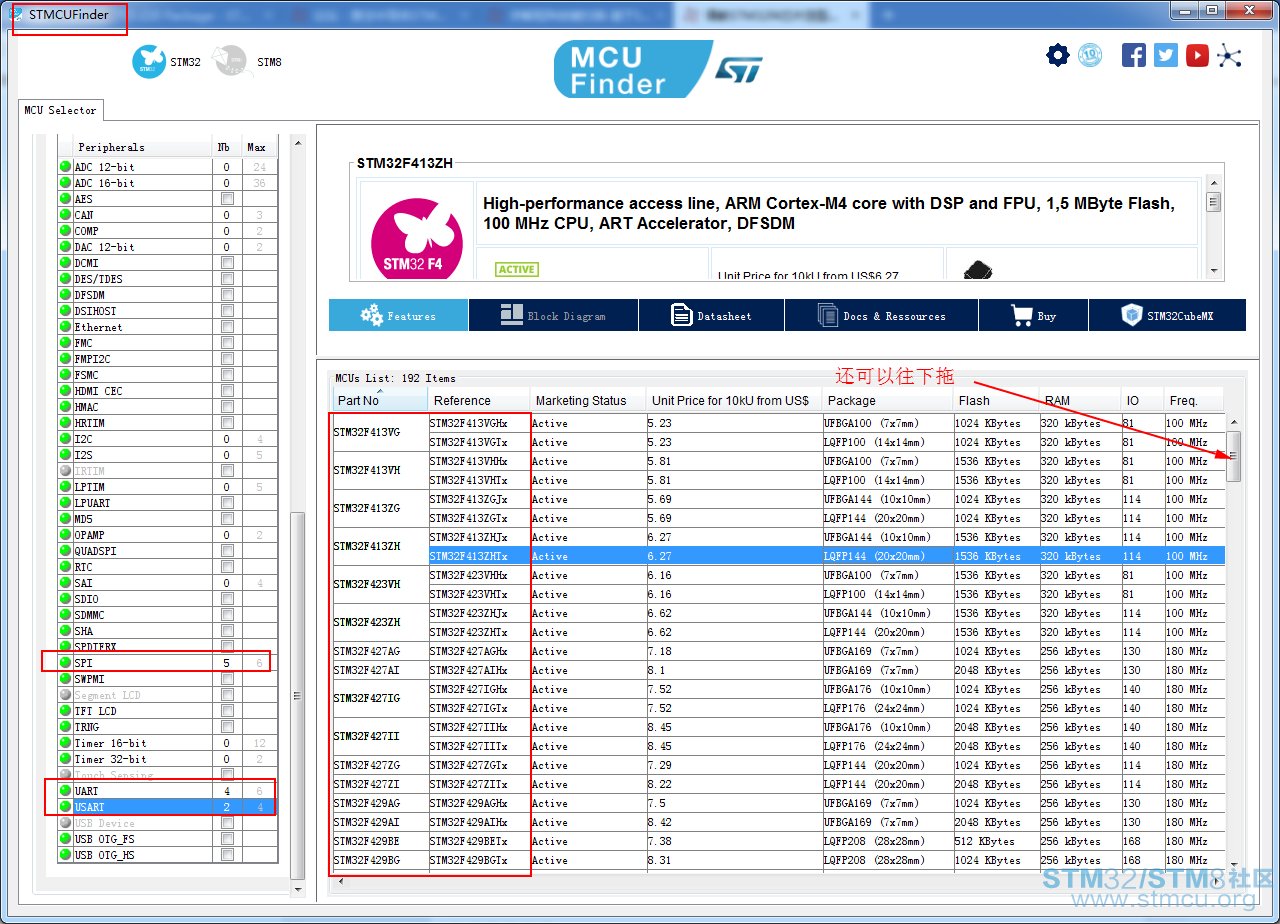Select the STM32F413ZHTx highlighted row
Image resolution: width=1280 pixels, height=924 pixels.
(777, 556)
